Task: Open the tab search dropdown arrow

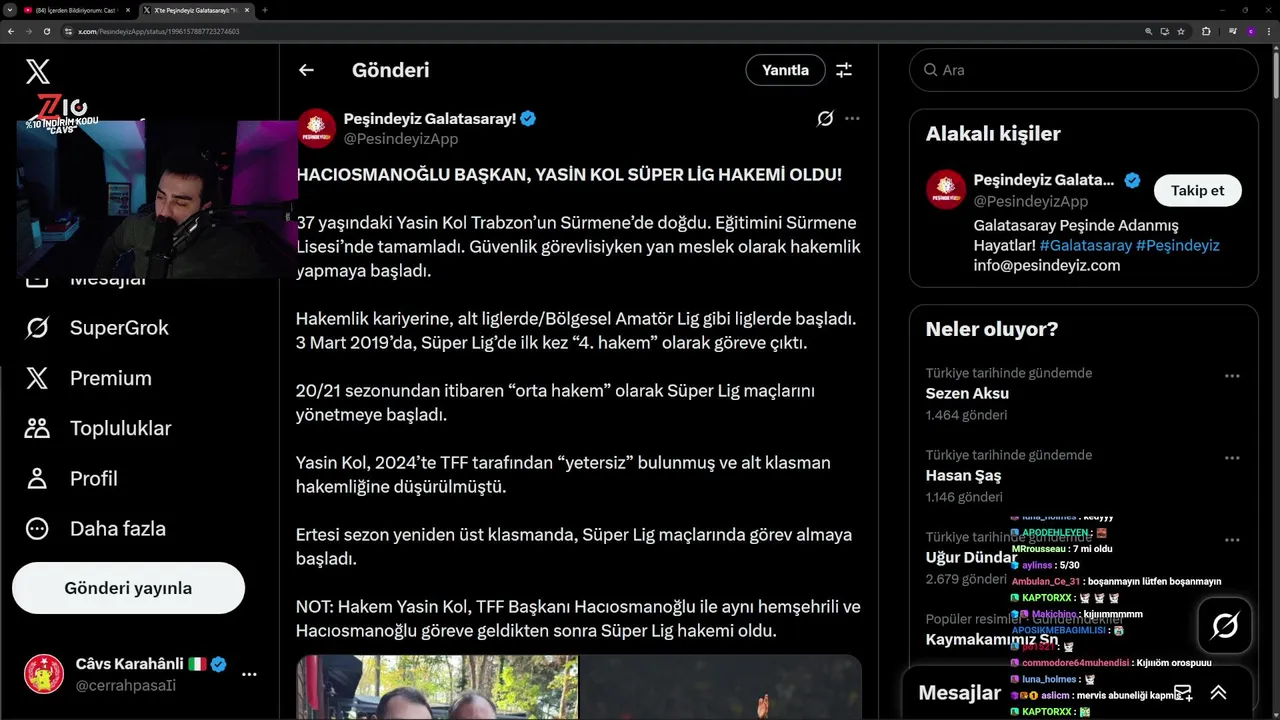Action: point(8,10)
